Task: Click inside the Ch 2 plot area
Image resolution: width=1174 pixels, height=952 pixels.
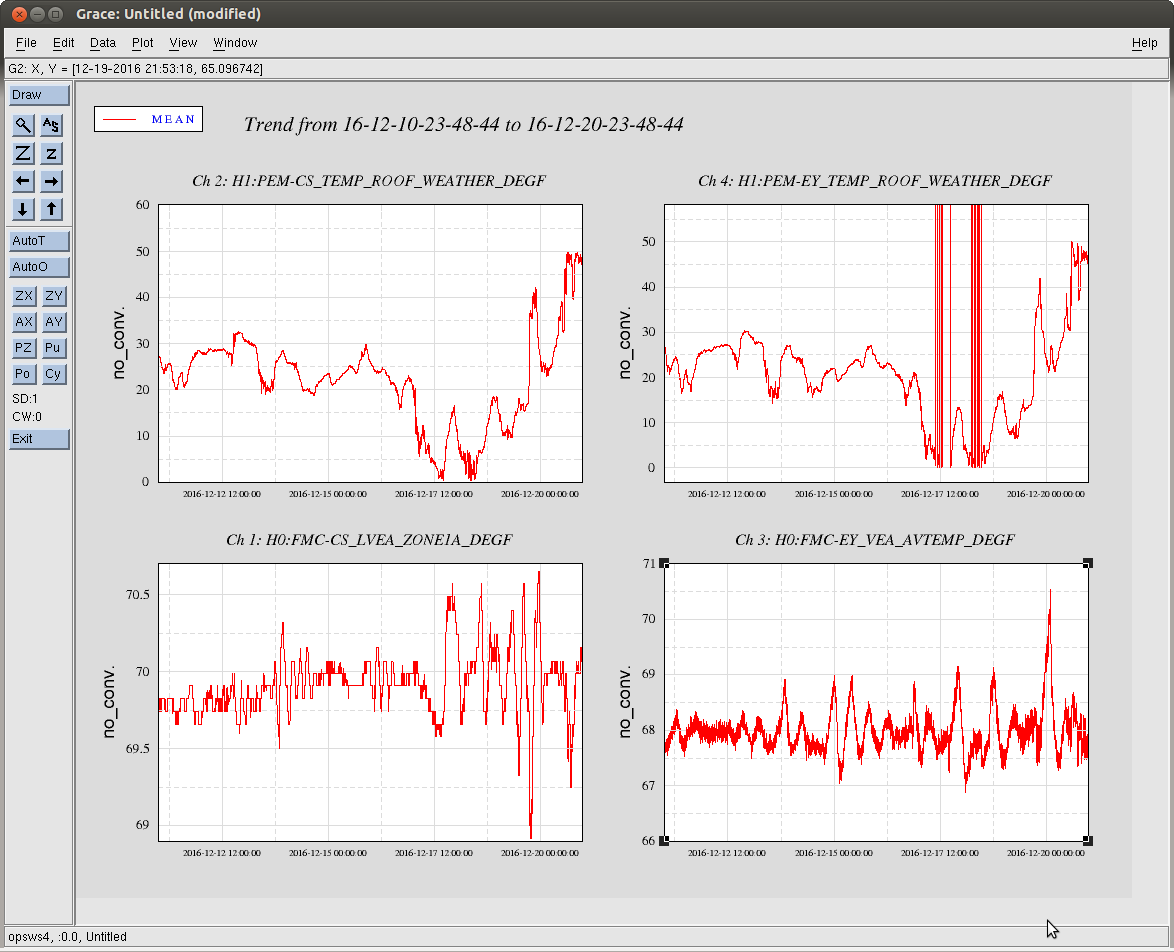Action: point(370,343)
